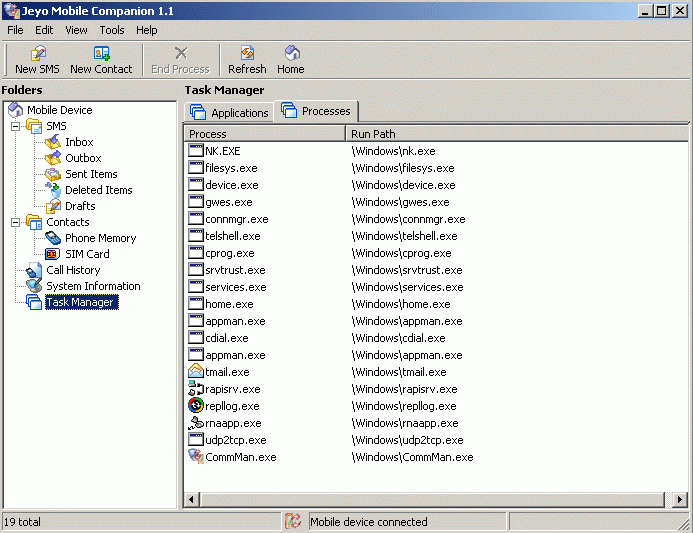Click the Home toolbar icon

click(x=292, y=53)
